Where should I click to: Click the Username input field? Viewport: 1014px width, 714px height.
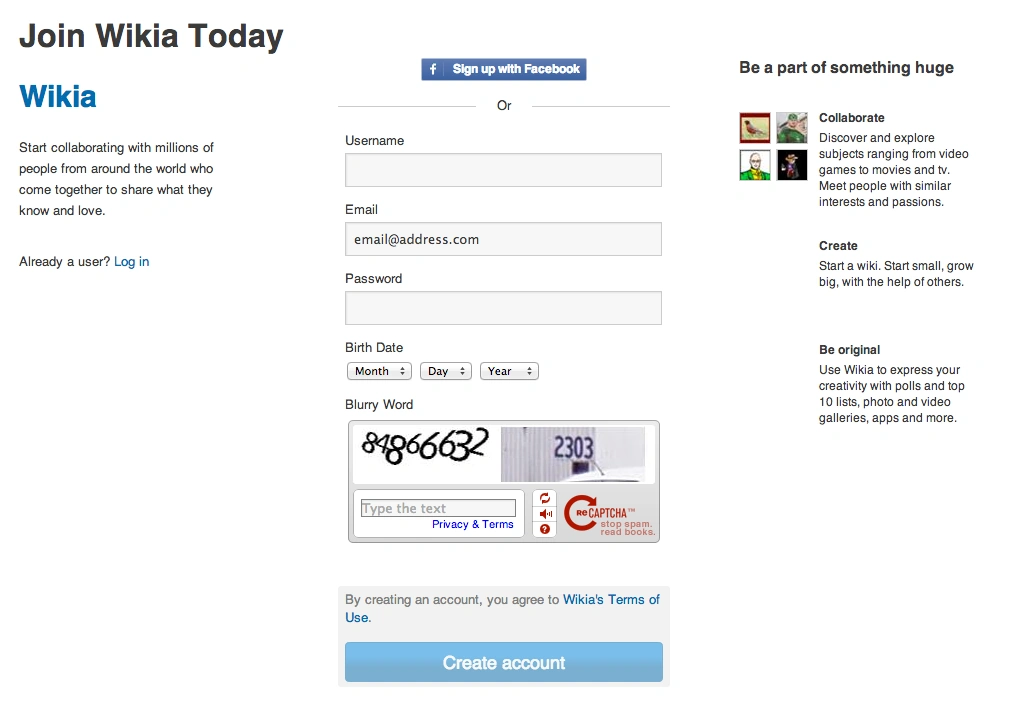click(x=503, y=170)
